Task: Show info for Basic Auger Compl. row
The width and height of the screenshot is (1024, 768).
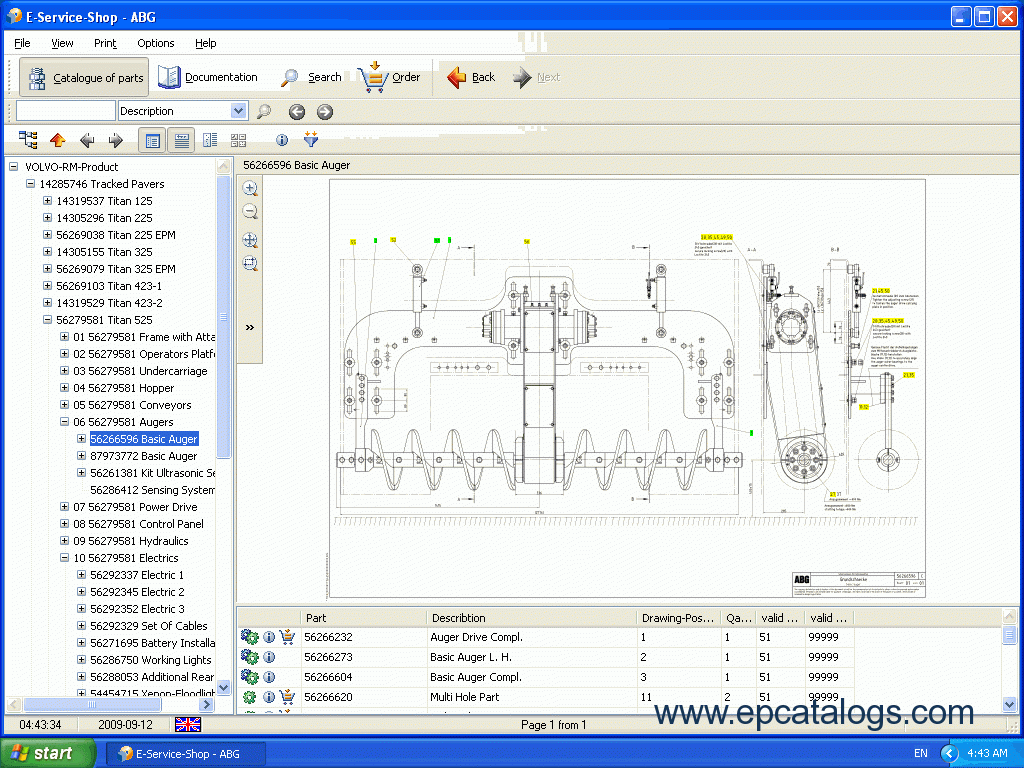Action: (269, 677)
